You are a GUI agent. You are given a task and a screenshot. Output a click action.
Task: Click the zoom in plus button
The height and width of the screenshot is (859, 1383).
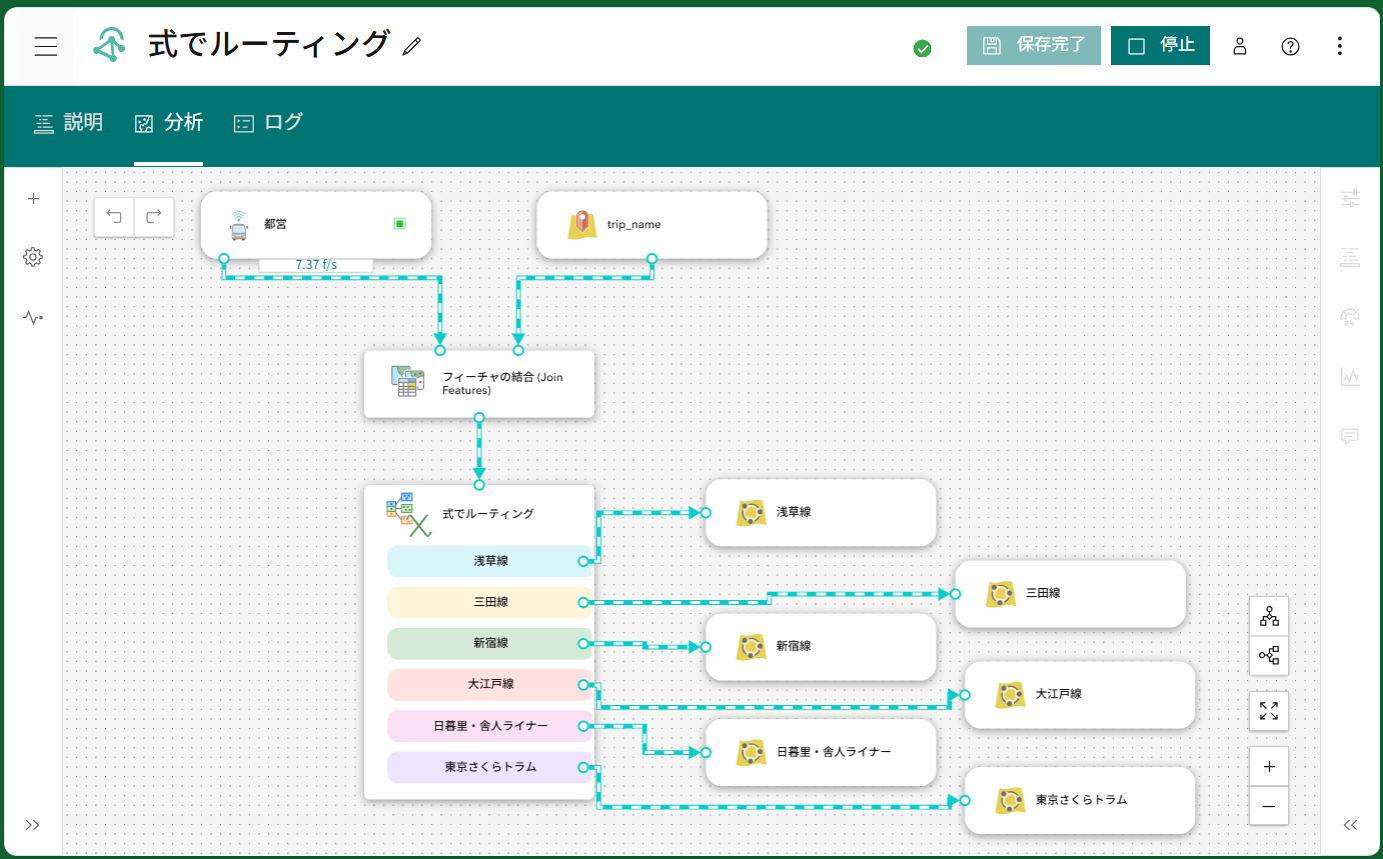[x=1268, y=767]
